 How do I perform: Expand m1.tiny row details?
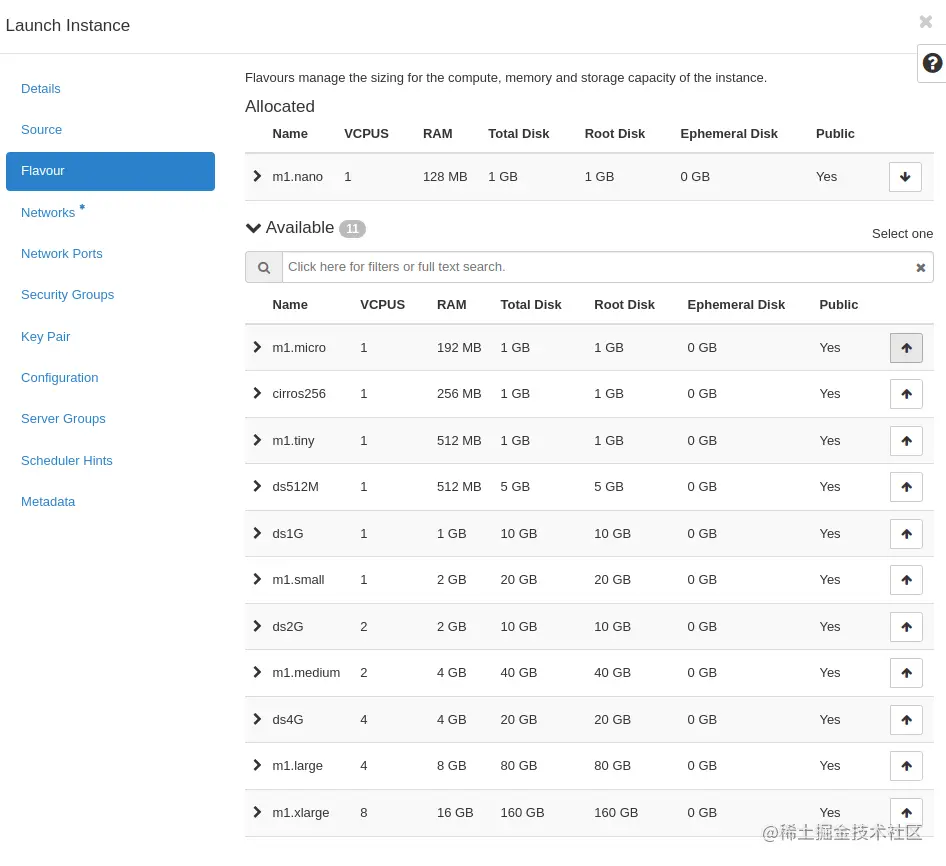pos(258,440)
